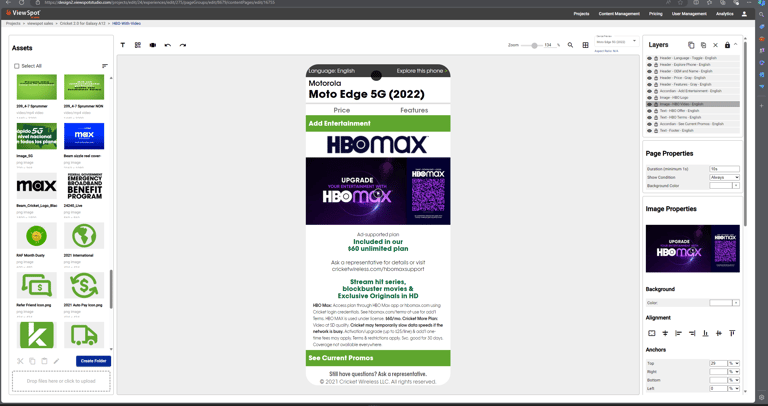Click the fill container alignment icon
Image resolution: width=768 pixels, height=406 pixels.
click(651, 333)
